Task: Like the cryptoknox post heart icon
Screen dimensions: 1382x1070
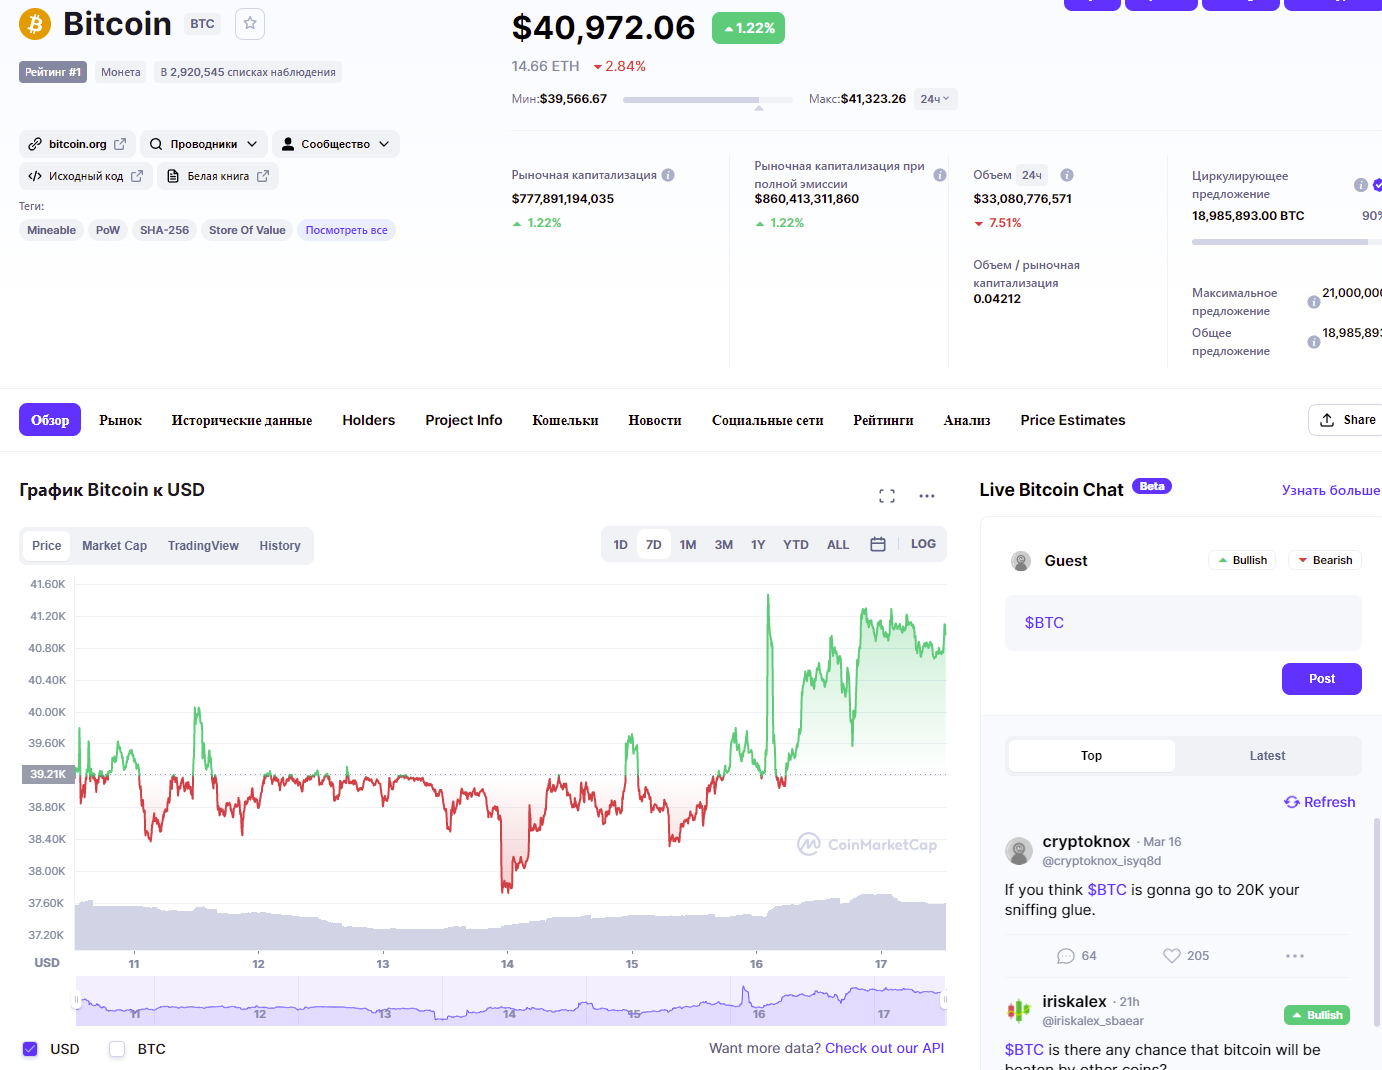Action: [x=1172, y=956]
